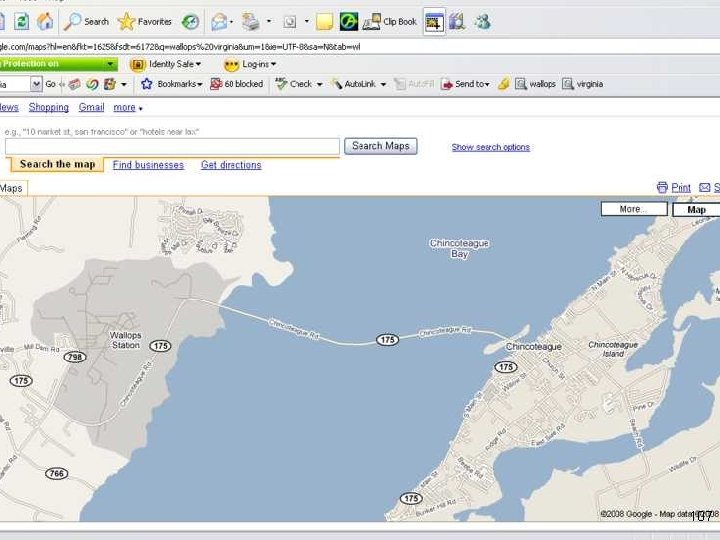Image resolution: width=720 pixels, height=540 pixels.
Task: Click the wallops highlight search term button
Action: click(535, 84)
